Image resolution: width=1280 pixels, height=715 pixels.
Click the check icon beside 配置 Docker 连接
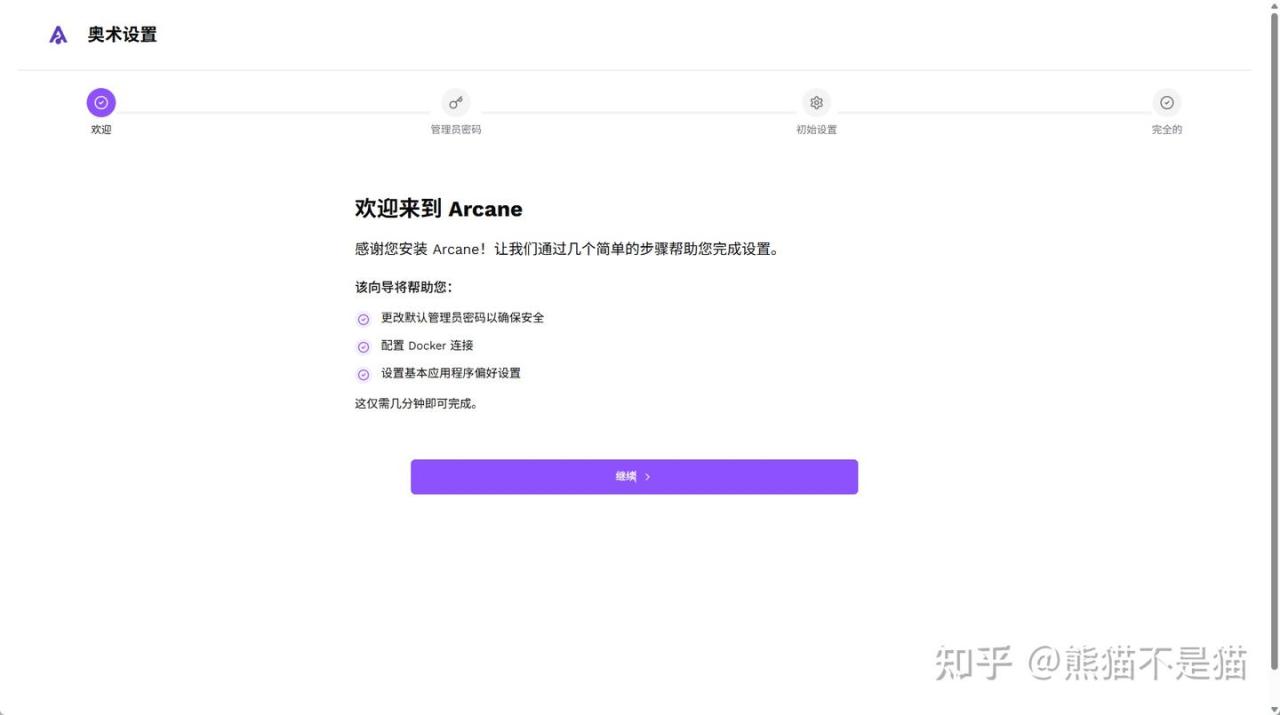point(364,347)
